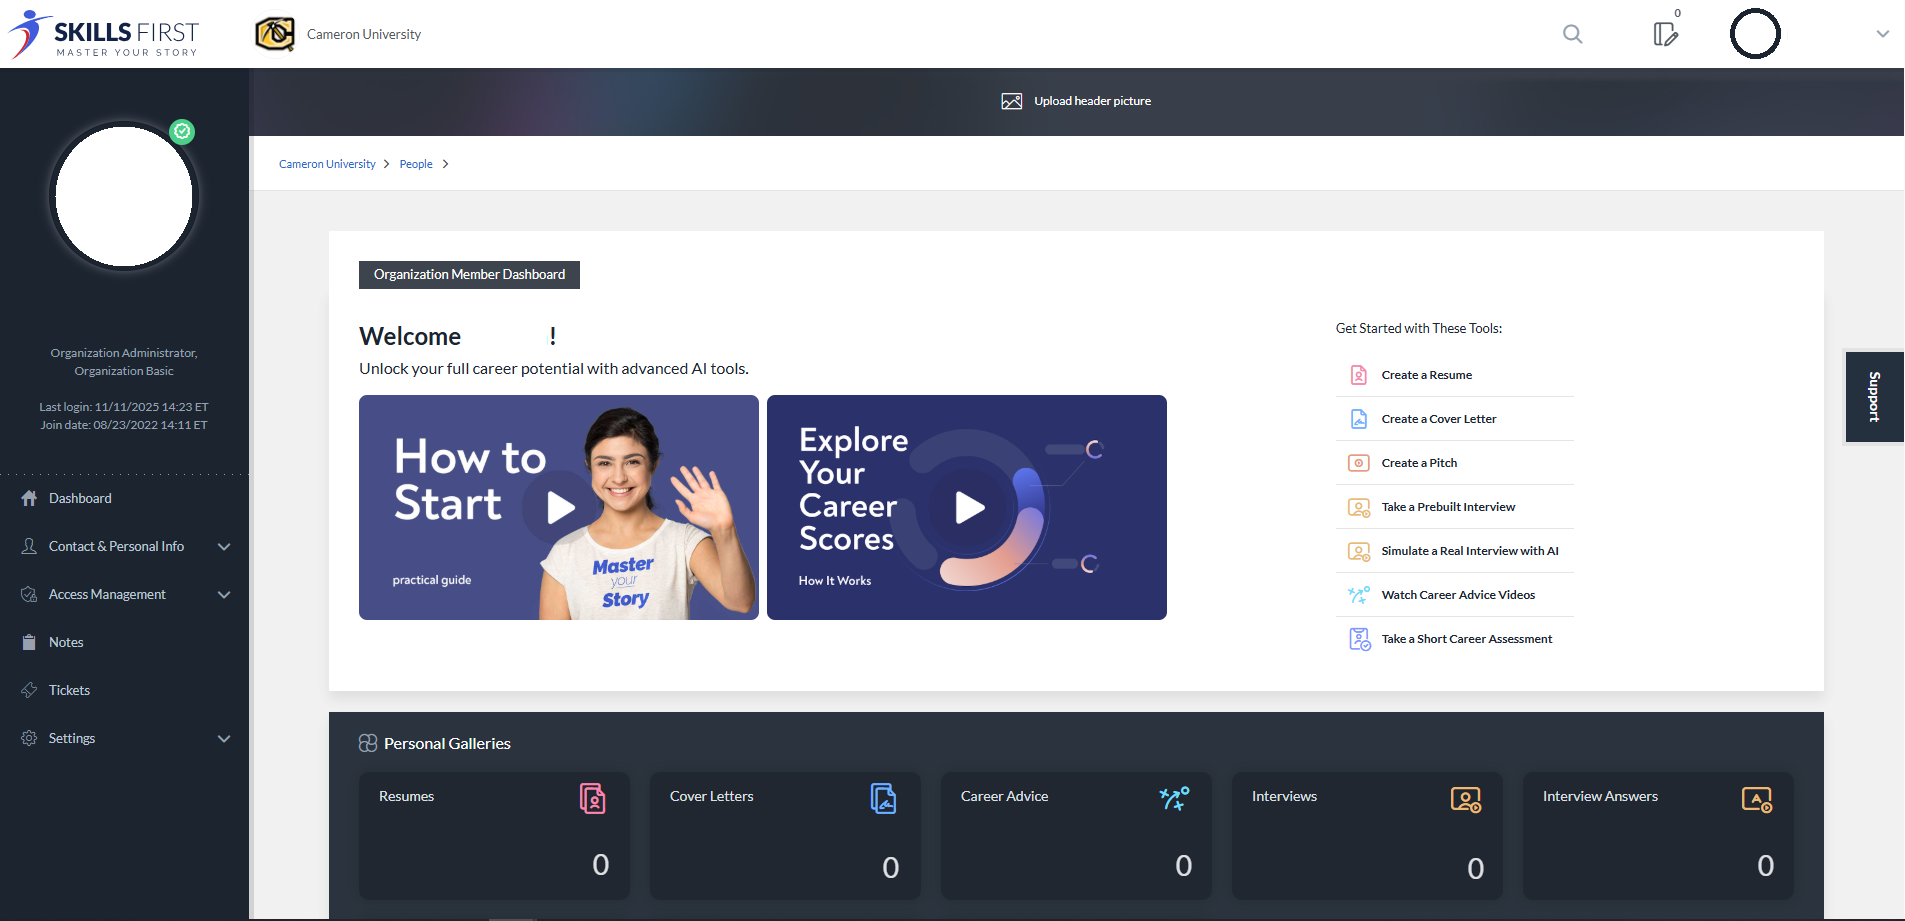Open Tickets from the sidebar
This screenshot has height=921, width=1905.
(x=69, y=690)
